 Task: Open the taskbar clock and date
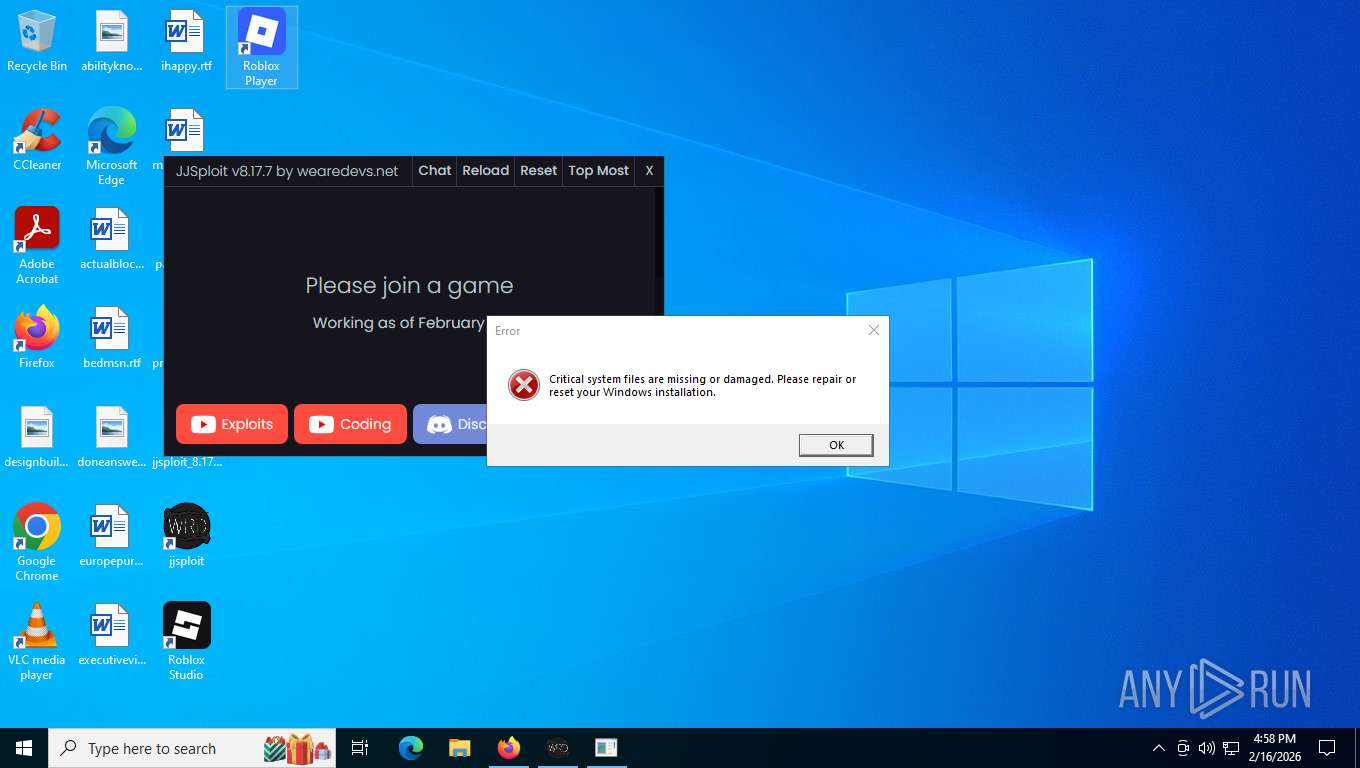pos(1274,748)
